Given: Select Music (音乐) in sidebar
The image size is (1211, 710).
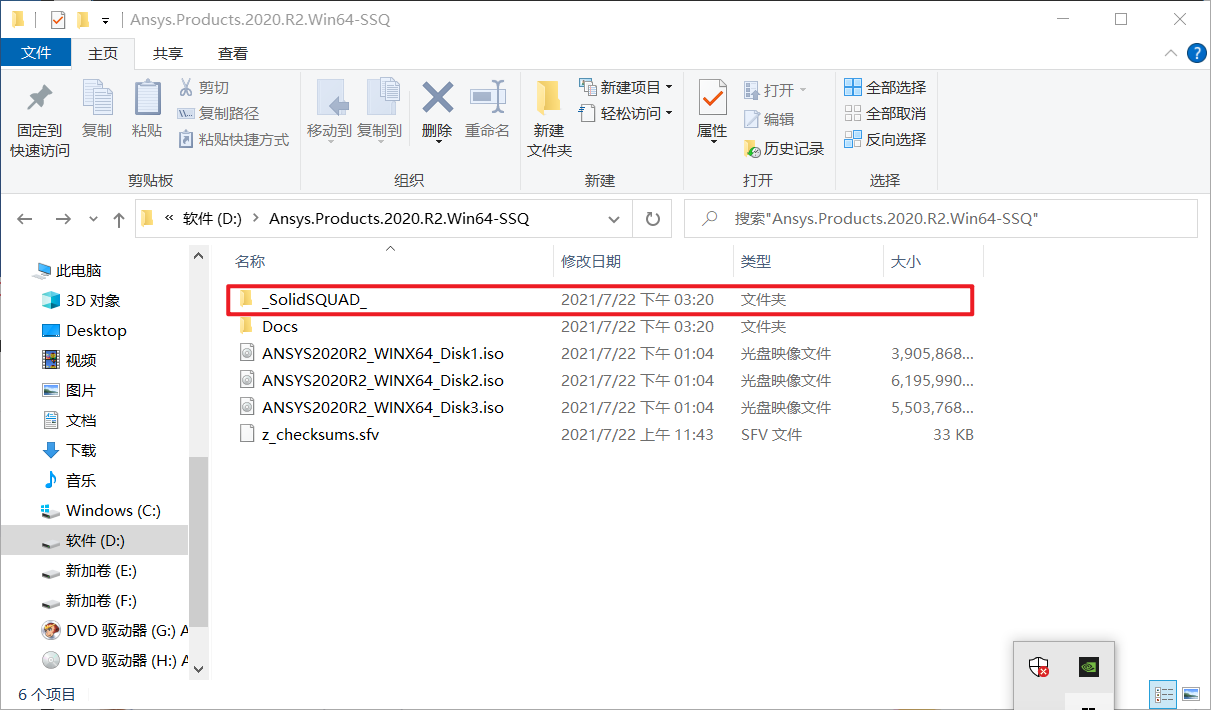Looking at the screenshot, I should click(x=69, y=480).
